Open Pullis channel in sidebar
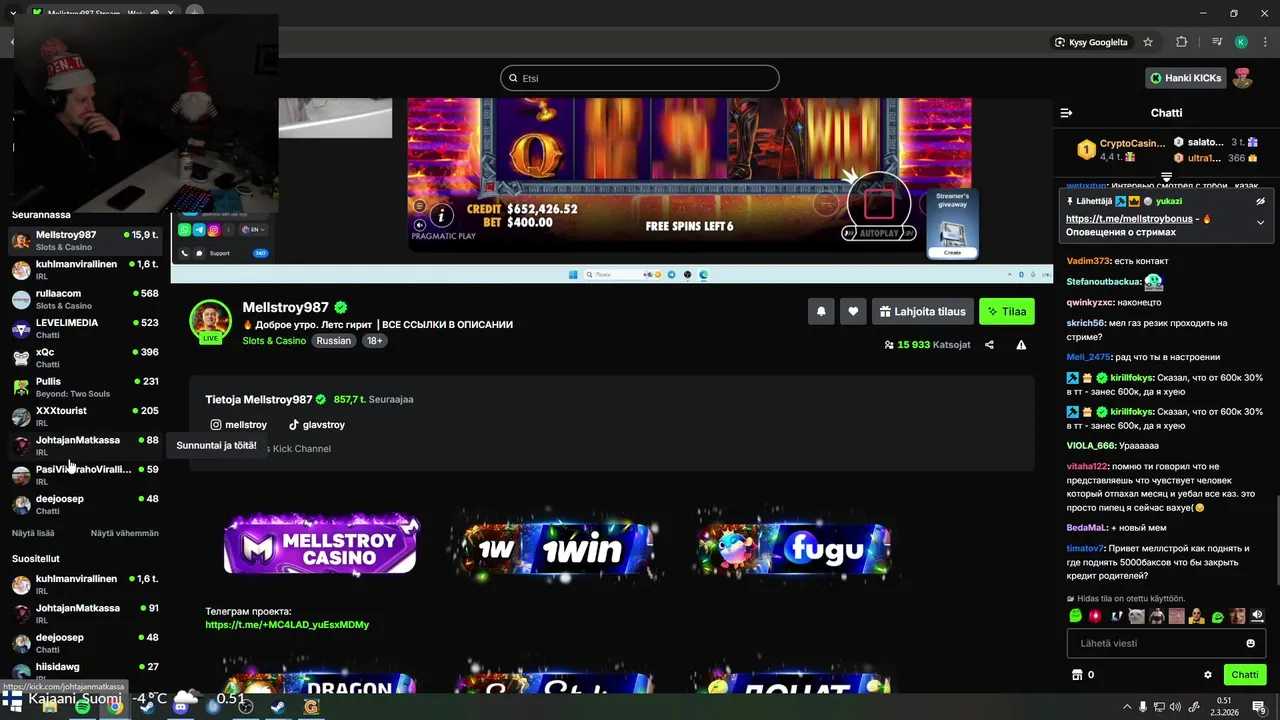Viewport: 1280px width, 720px height. tap(85, 387)
